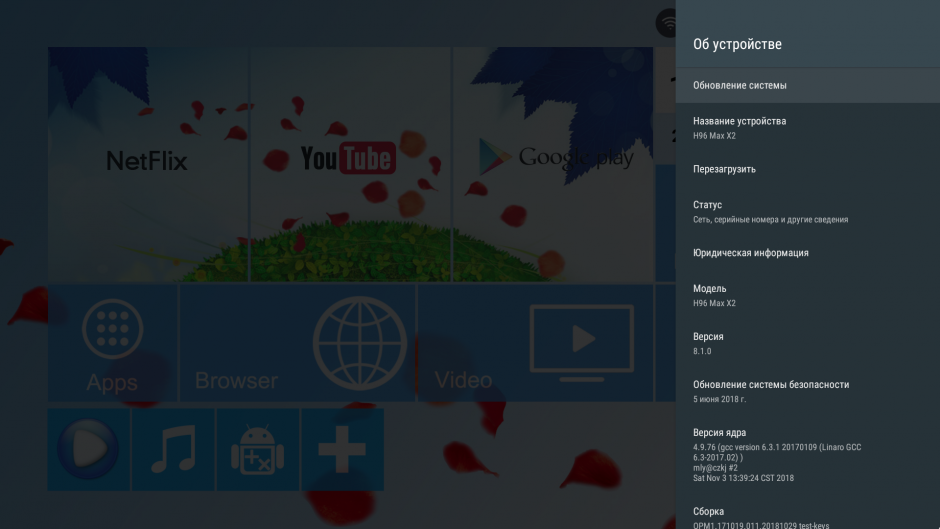Screen dimensions: 940x529
Task: Select Обновление системы
Action: 808,85
